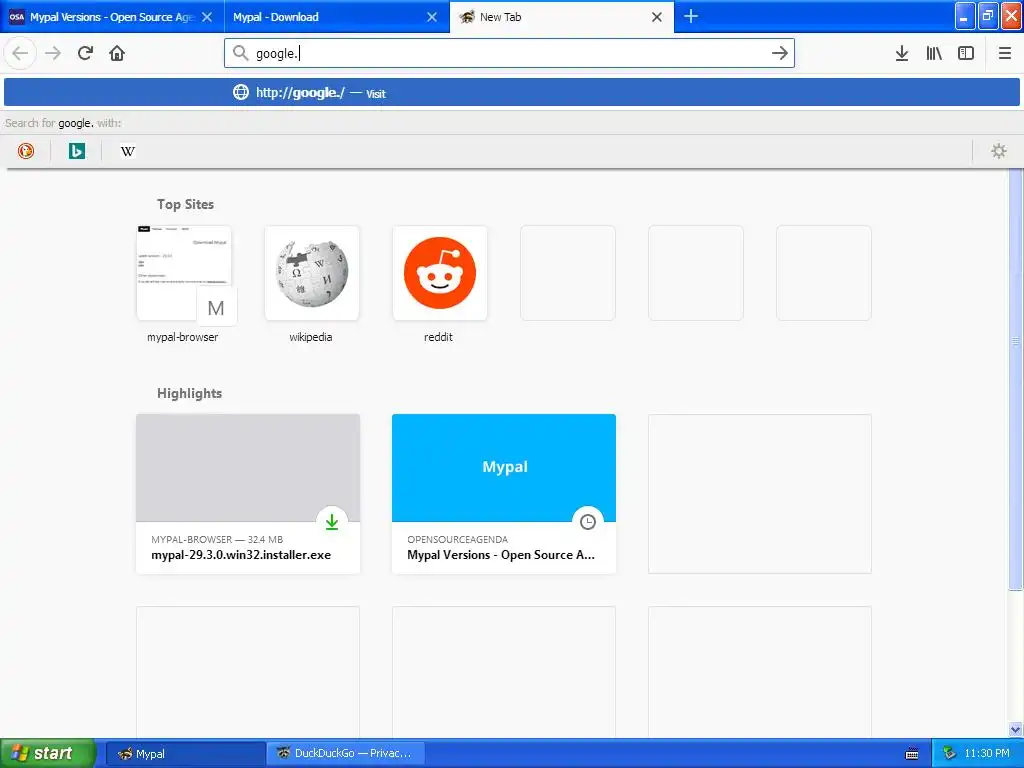
Task: Search with DuckDuckGo engine icon
Action: point(25,151)
